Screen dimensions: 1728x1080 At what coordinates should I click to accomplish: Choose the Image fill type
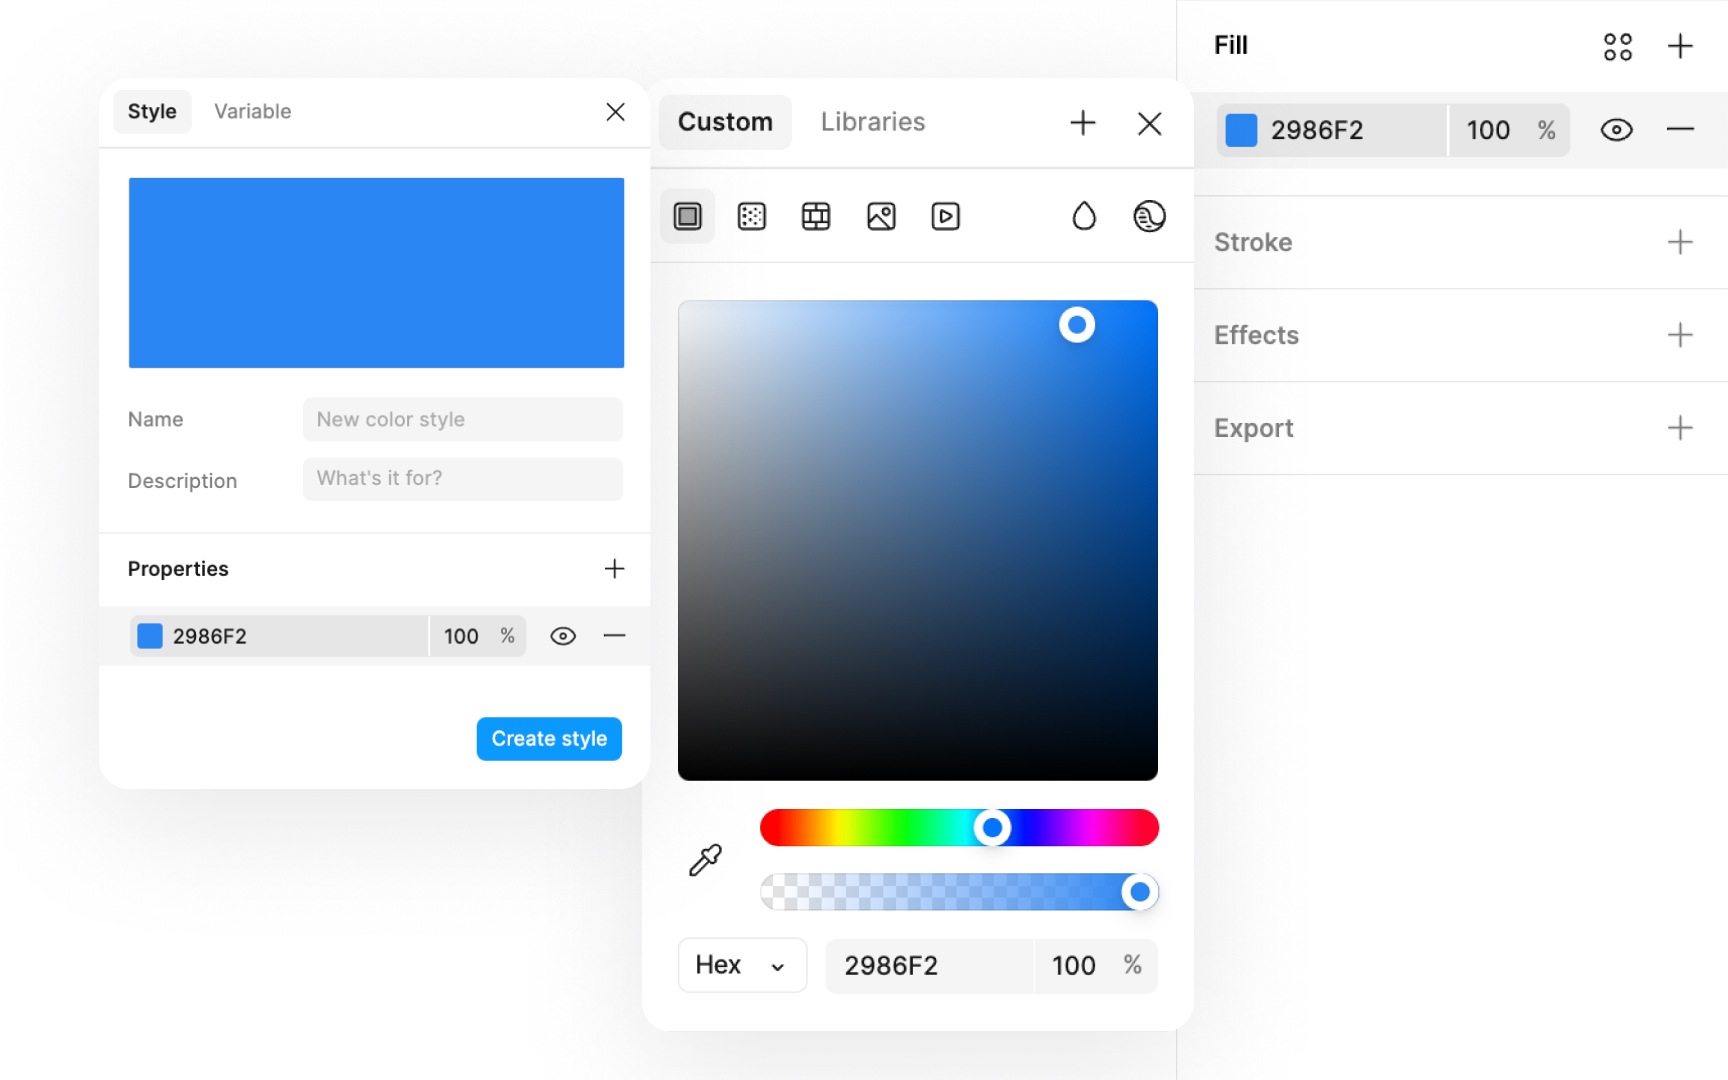click(880, 215)
